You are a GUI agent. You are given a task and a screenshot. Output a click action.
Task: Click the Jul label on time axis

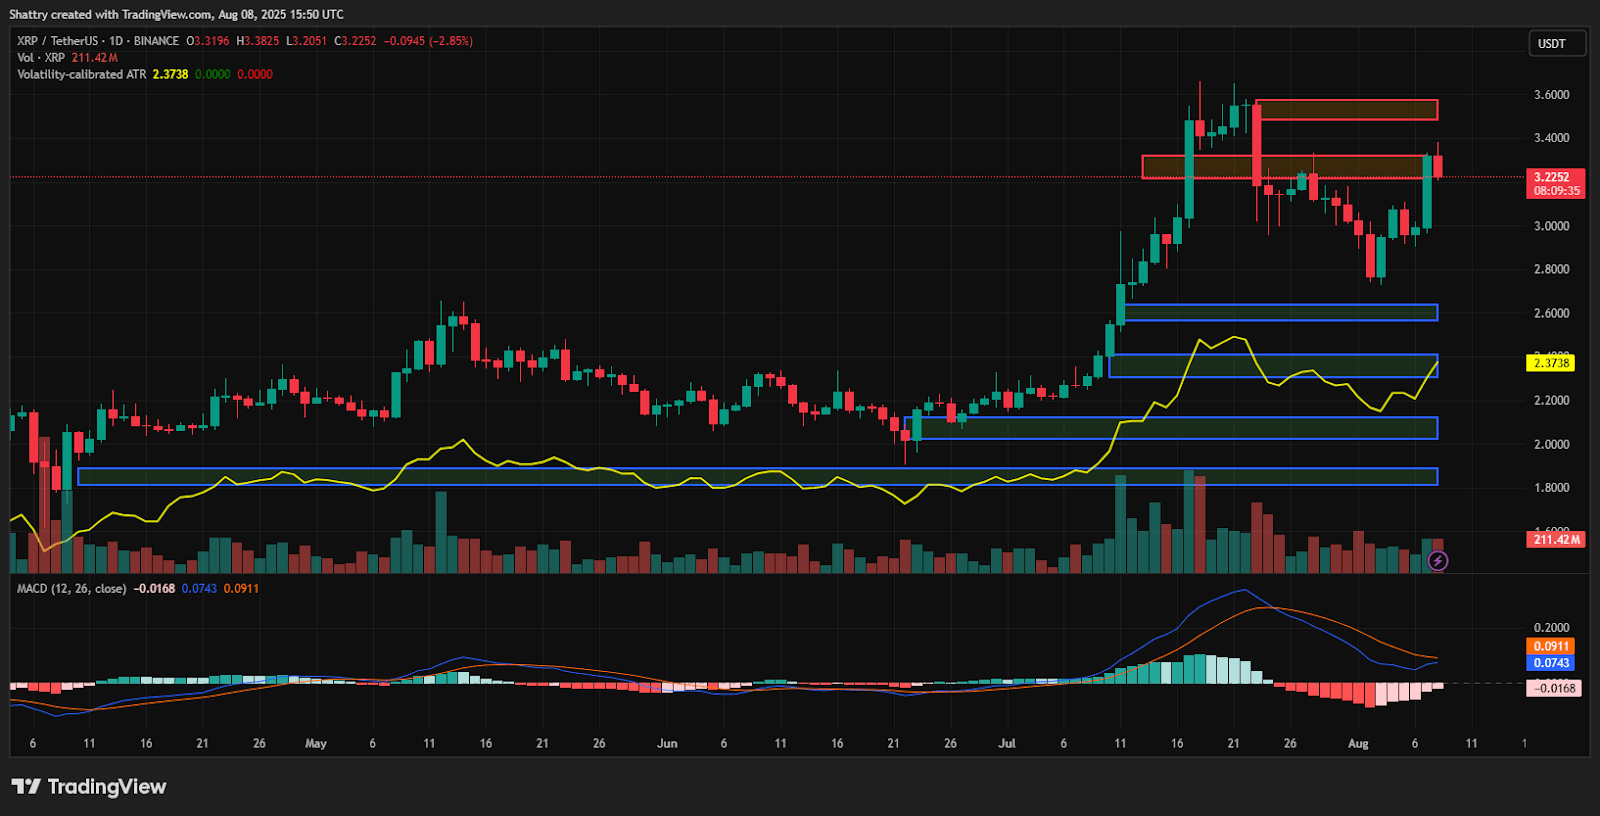click(x=1007, y=743)
